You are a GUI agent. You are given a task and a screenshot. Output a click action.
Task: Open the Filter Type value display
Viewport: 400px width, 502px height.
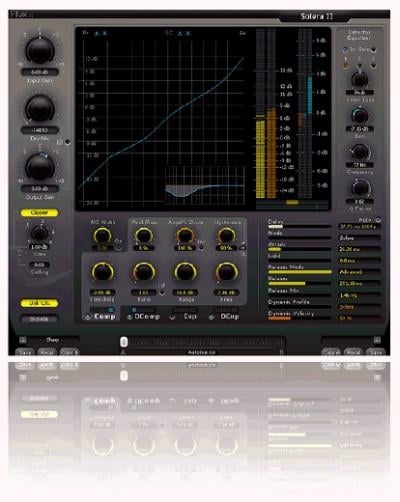pyautogui.click(x=359, y=93)
